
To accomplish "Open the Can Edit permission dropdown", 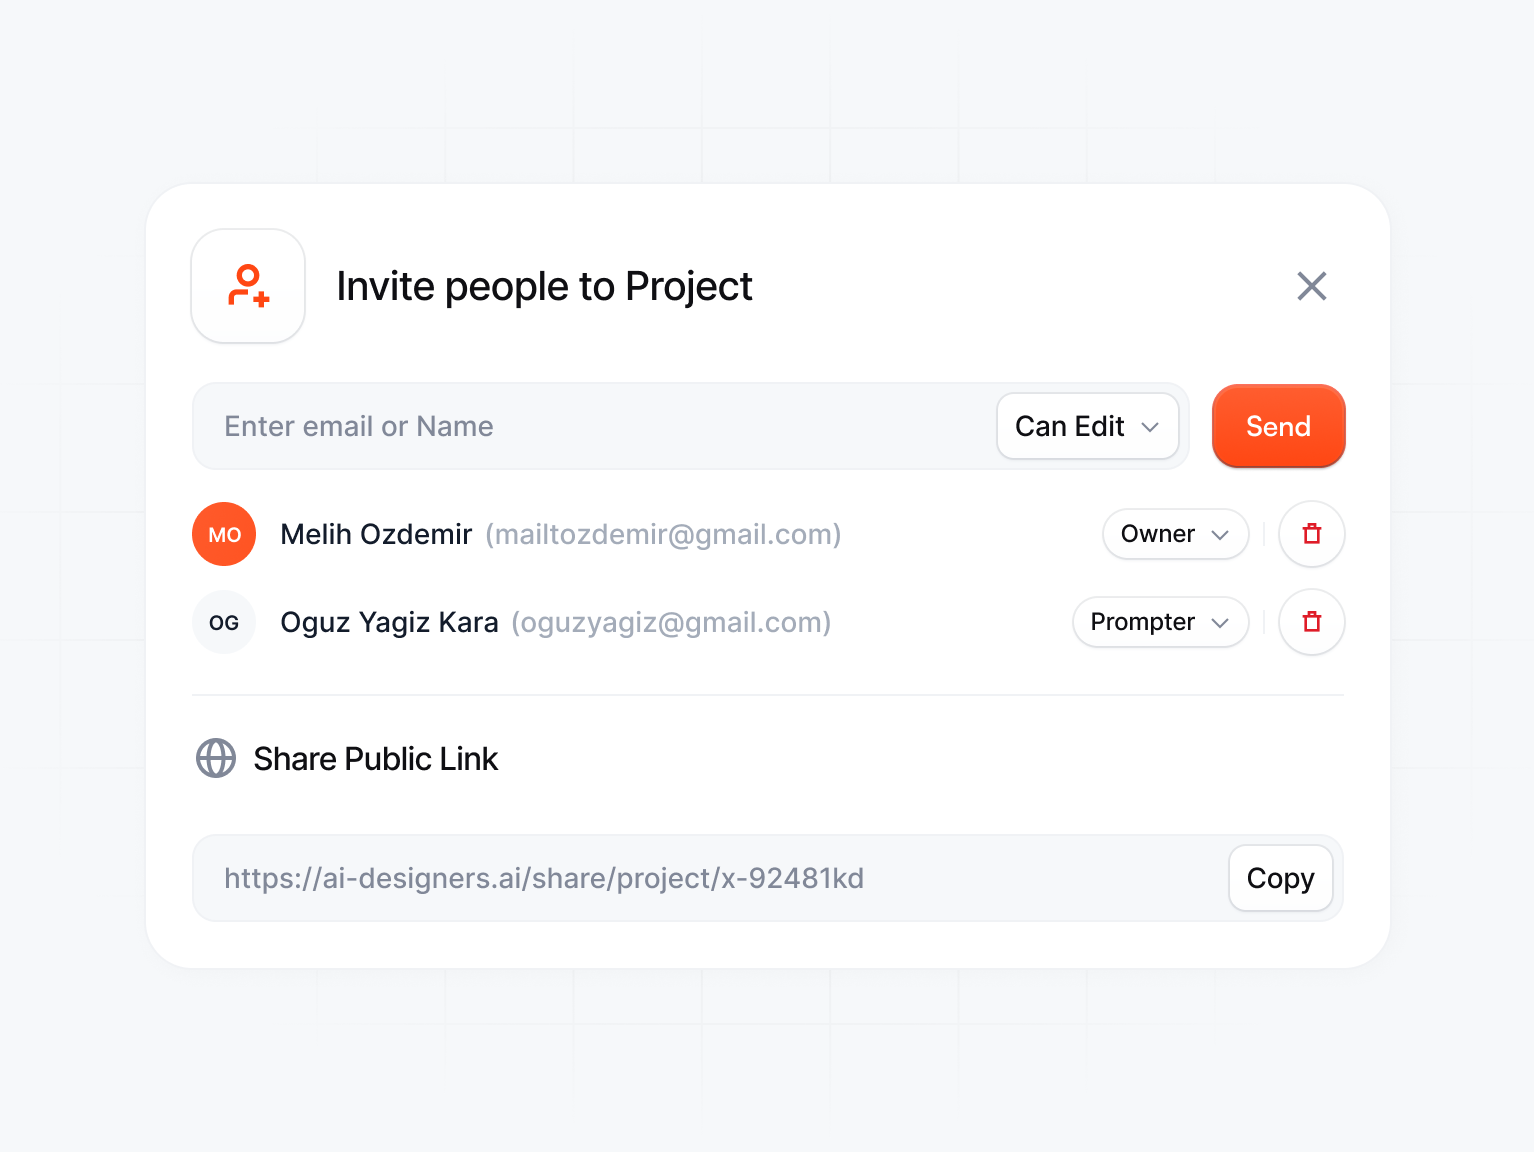I will [x=1087, y=426].
